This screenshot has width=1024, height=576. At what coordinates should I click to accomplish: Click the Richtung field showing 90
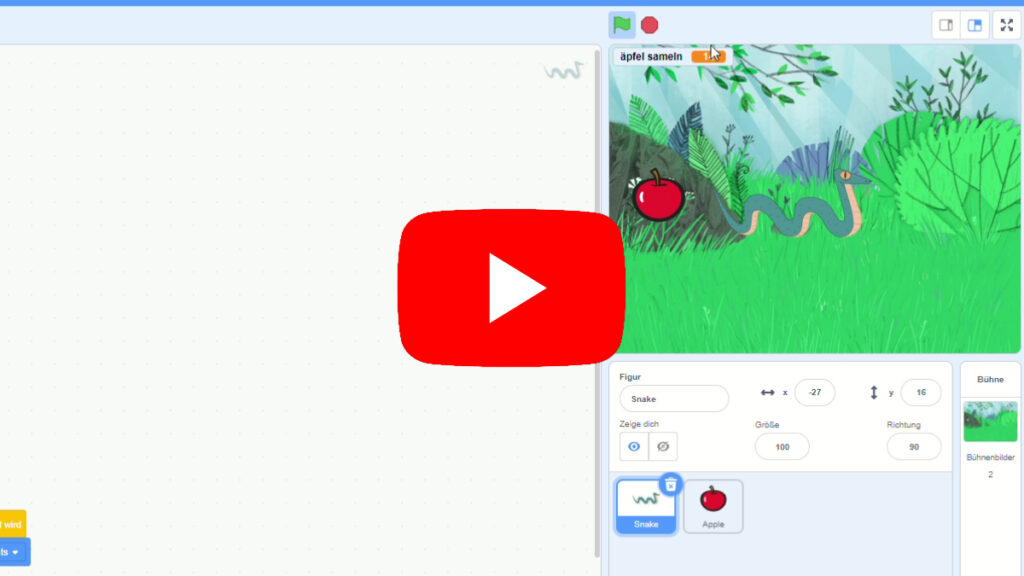913,446
